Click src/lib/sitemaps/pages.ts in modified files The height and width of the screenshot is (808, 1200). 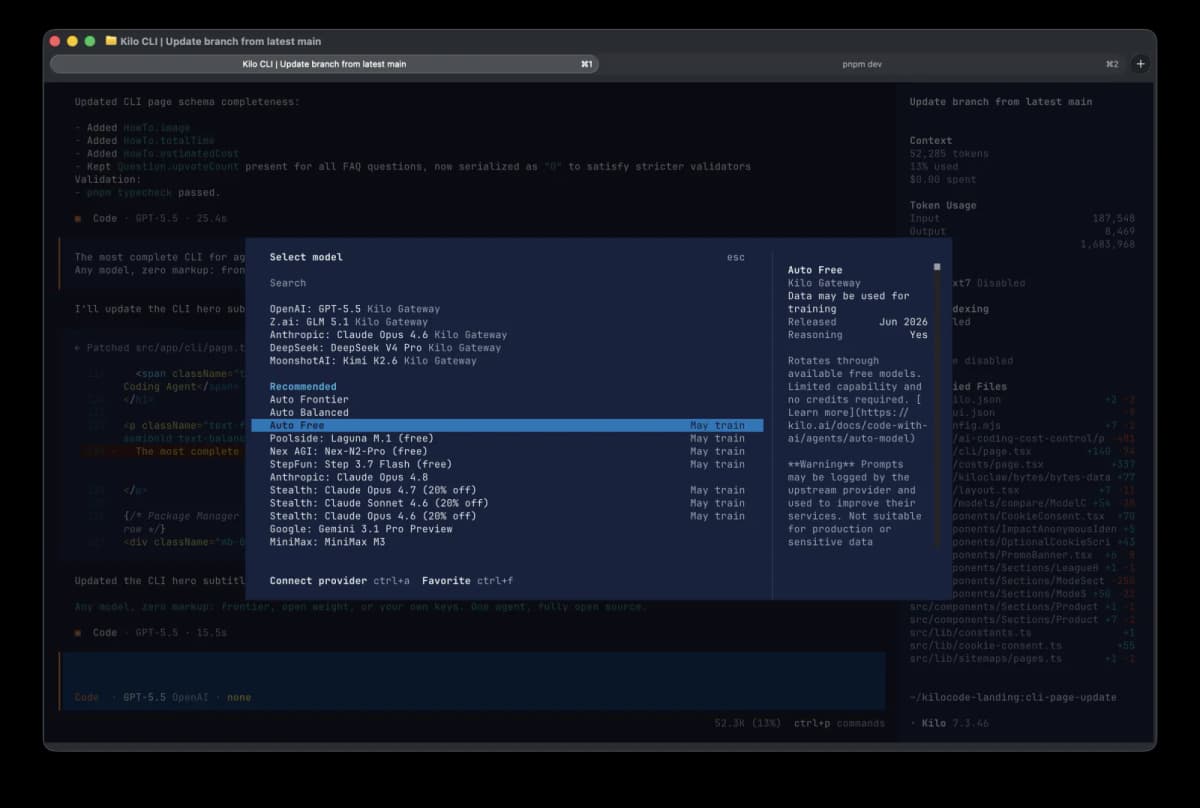pyautogui.click(x=985, y=659)
